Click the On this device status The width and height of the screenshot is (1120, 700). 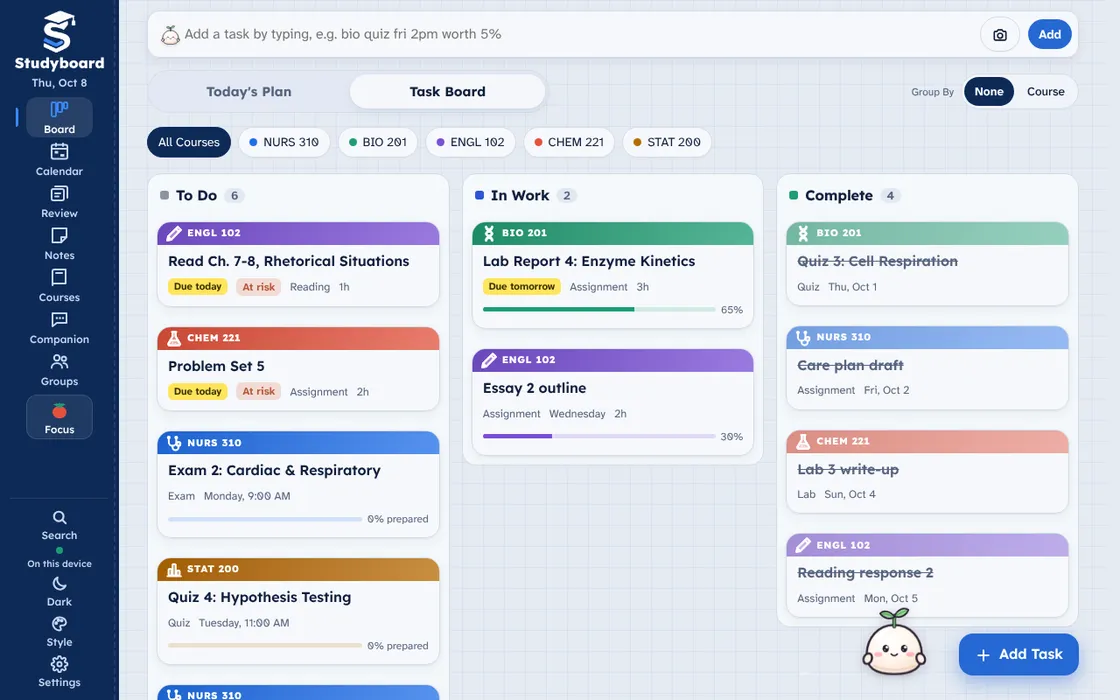point(59,559)
